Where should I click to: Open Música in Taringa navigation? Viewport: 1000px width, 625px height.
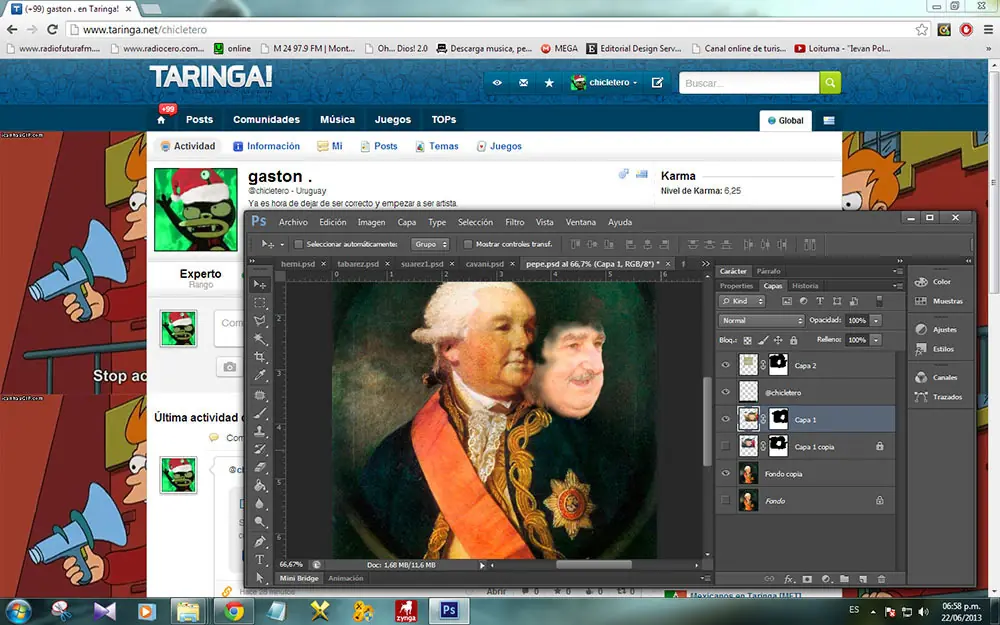click(337, 119)
